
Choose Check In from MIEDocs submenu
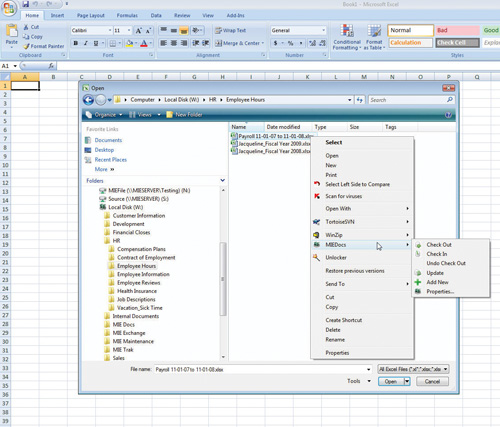click(x=437, y=254)
